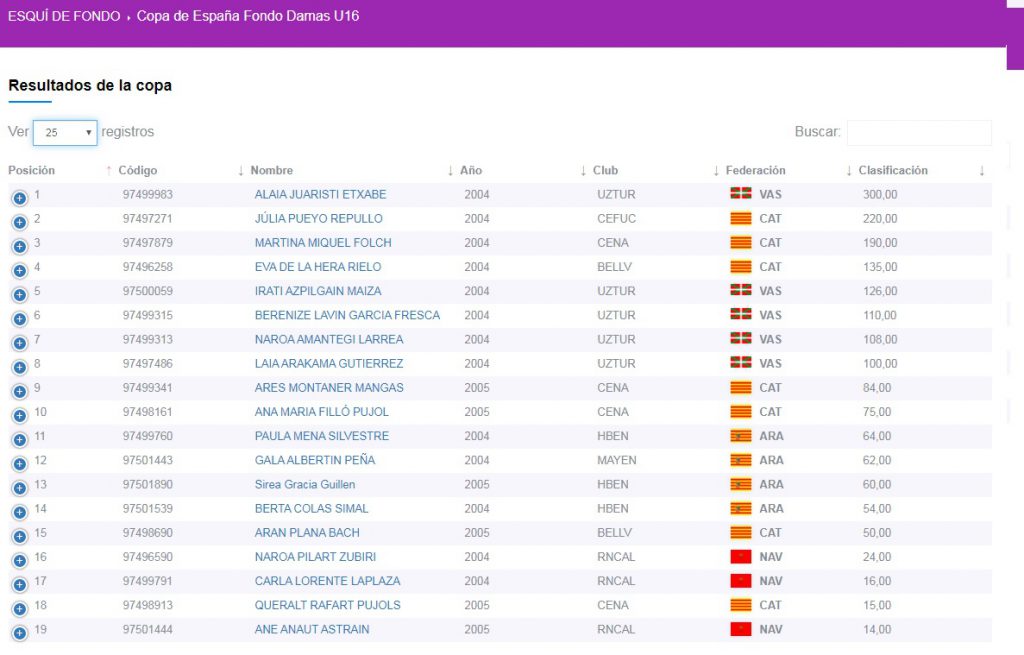Click the CAT flag for Martina Miquel Folch
The width and height of the screenshot is (1024, 655).
[741, 242]
